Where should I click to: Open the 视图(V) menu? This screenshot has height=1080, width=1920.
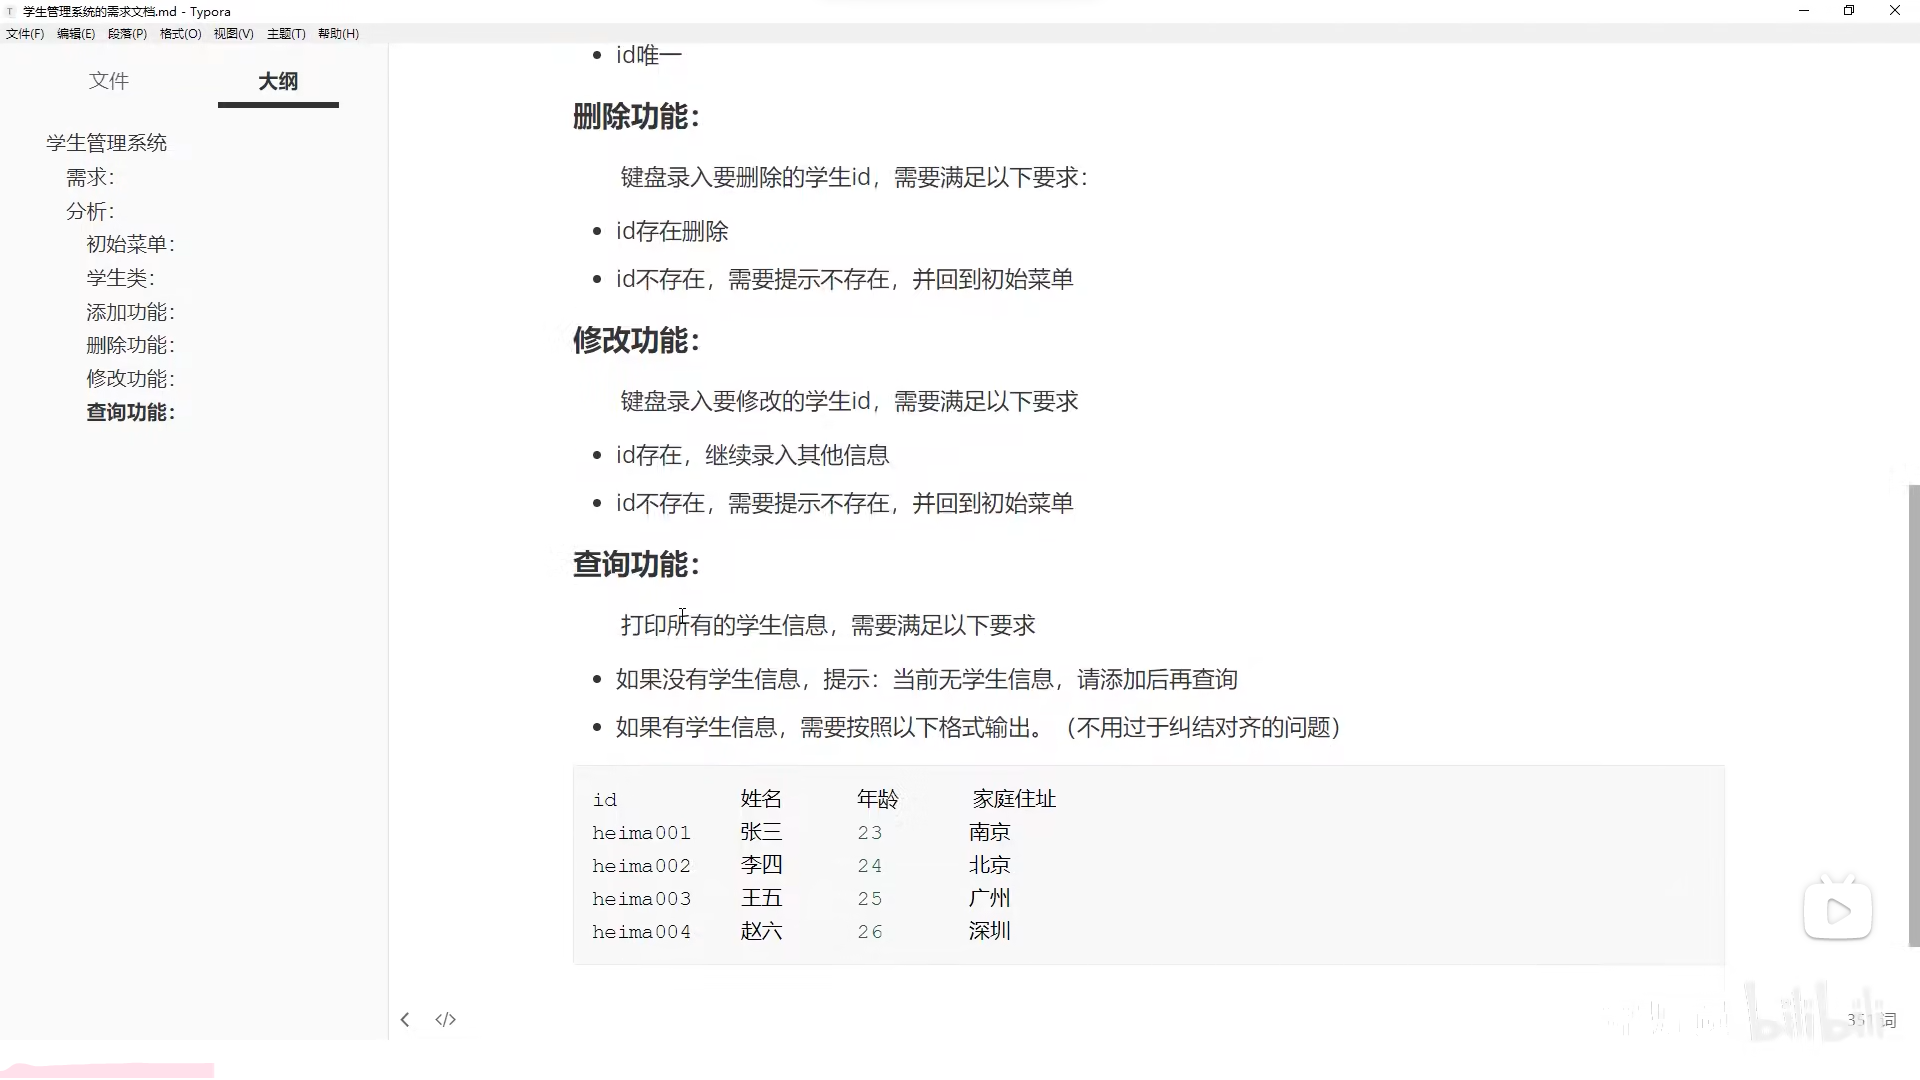[x=233, y=33]
